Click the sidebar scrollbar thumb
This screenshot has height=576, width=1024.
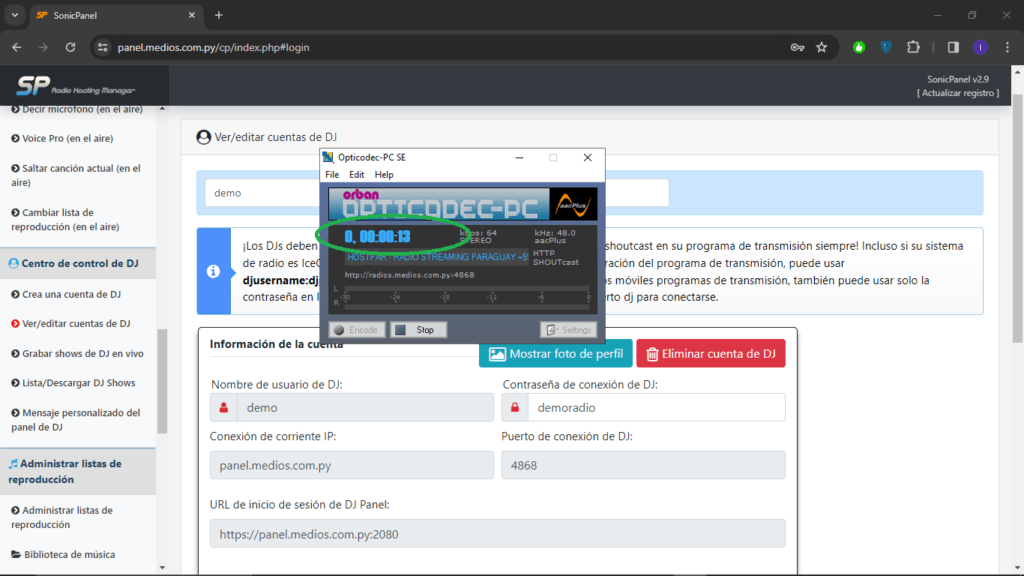pos(162,381)
